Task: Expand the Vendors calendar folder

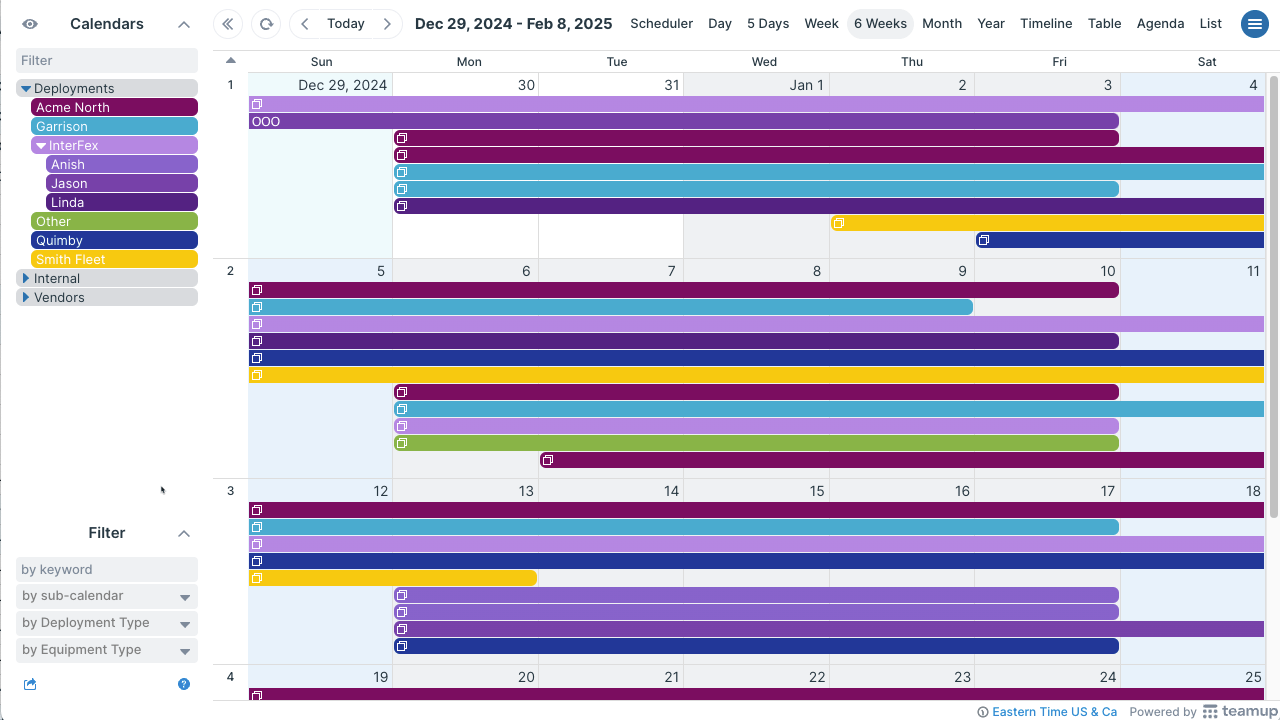Action: 26,298
